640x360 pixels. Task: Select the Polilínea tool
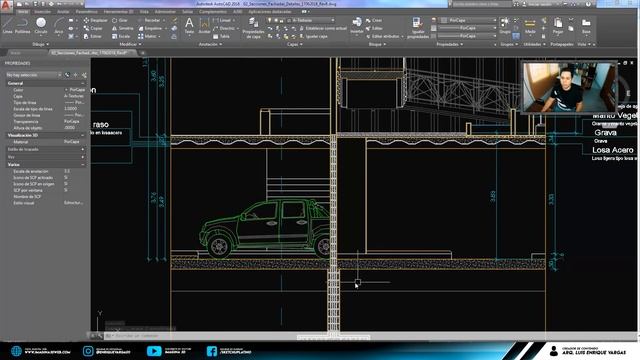pyautogui.click(x=22, y=25)
